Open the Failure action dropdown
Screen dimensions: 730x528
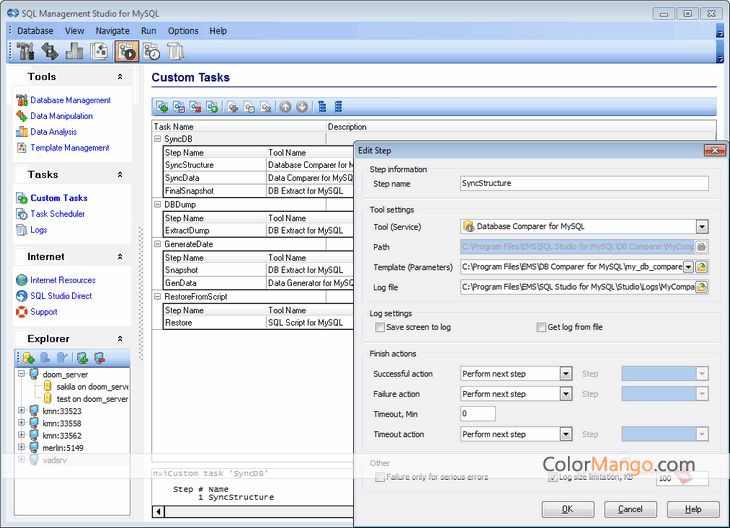point(566,394)
